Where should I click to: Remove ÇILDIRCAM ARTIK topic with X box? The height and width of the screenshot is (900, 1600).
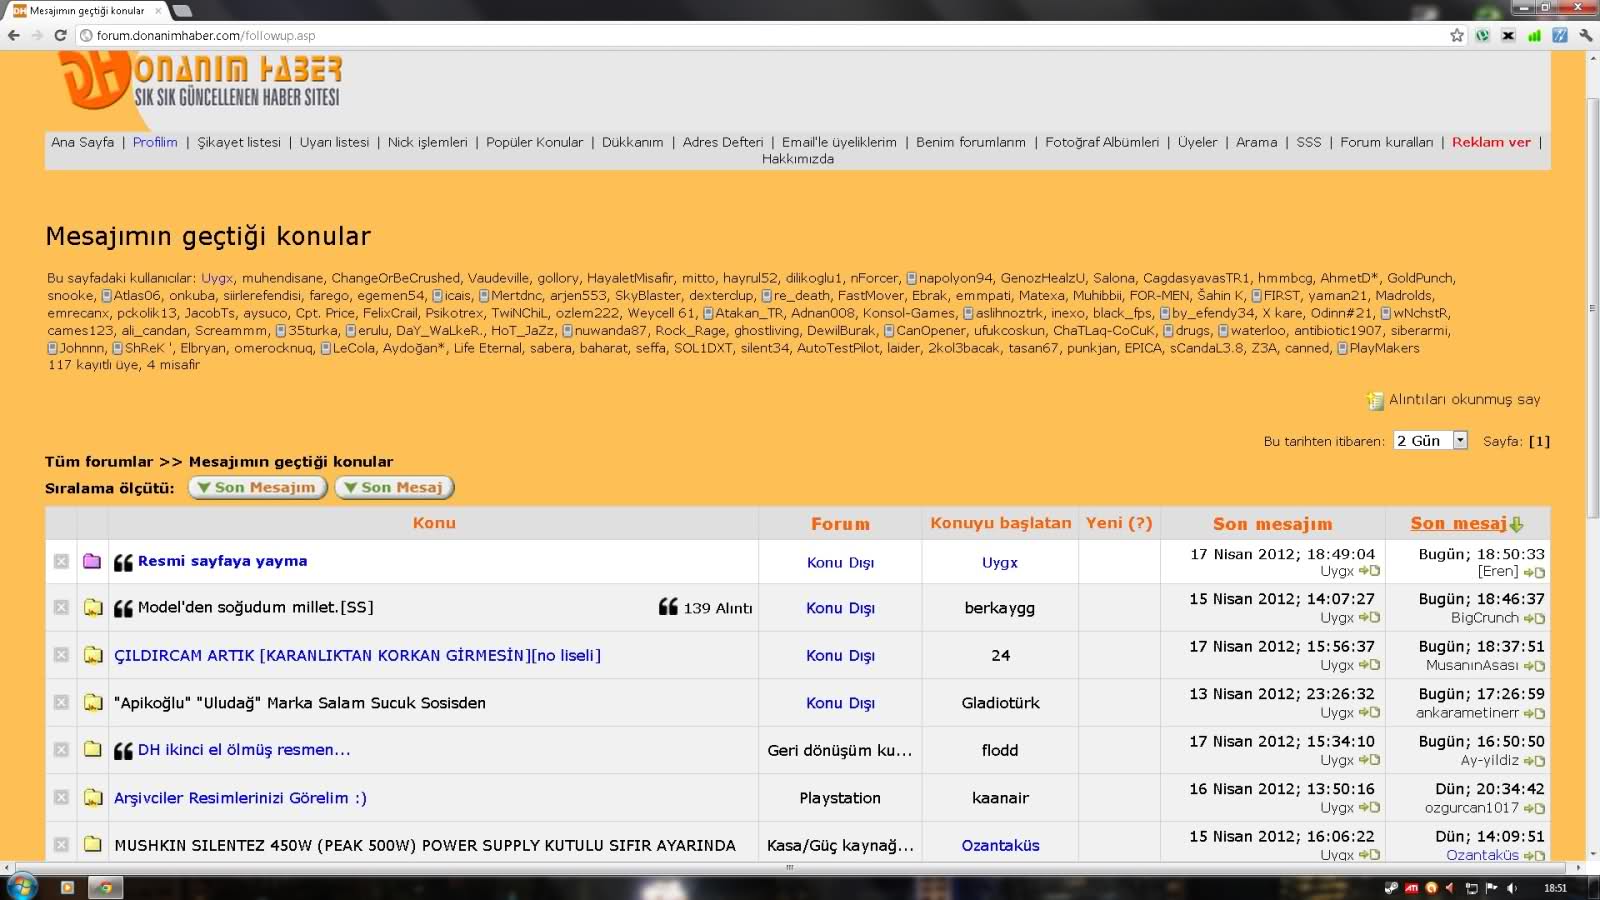click(61, 655)
